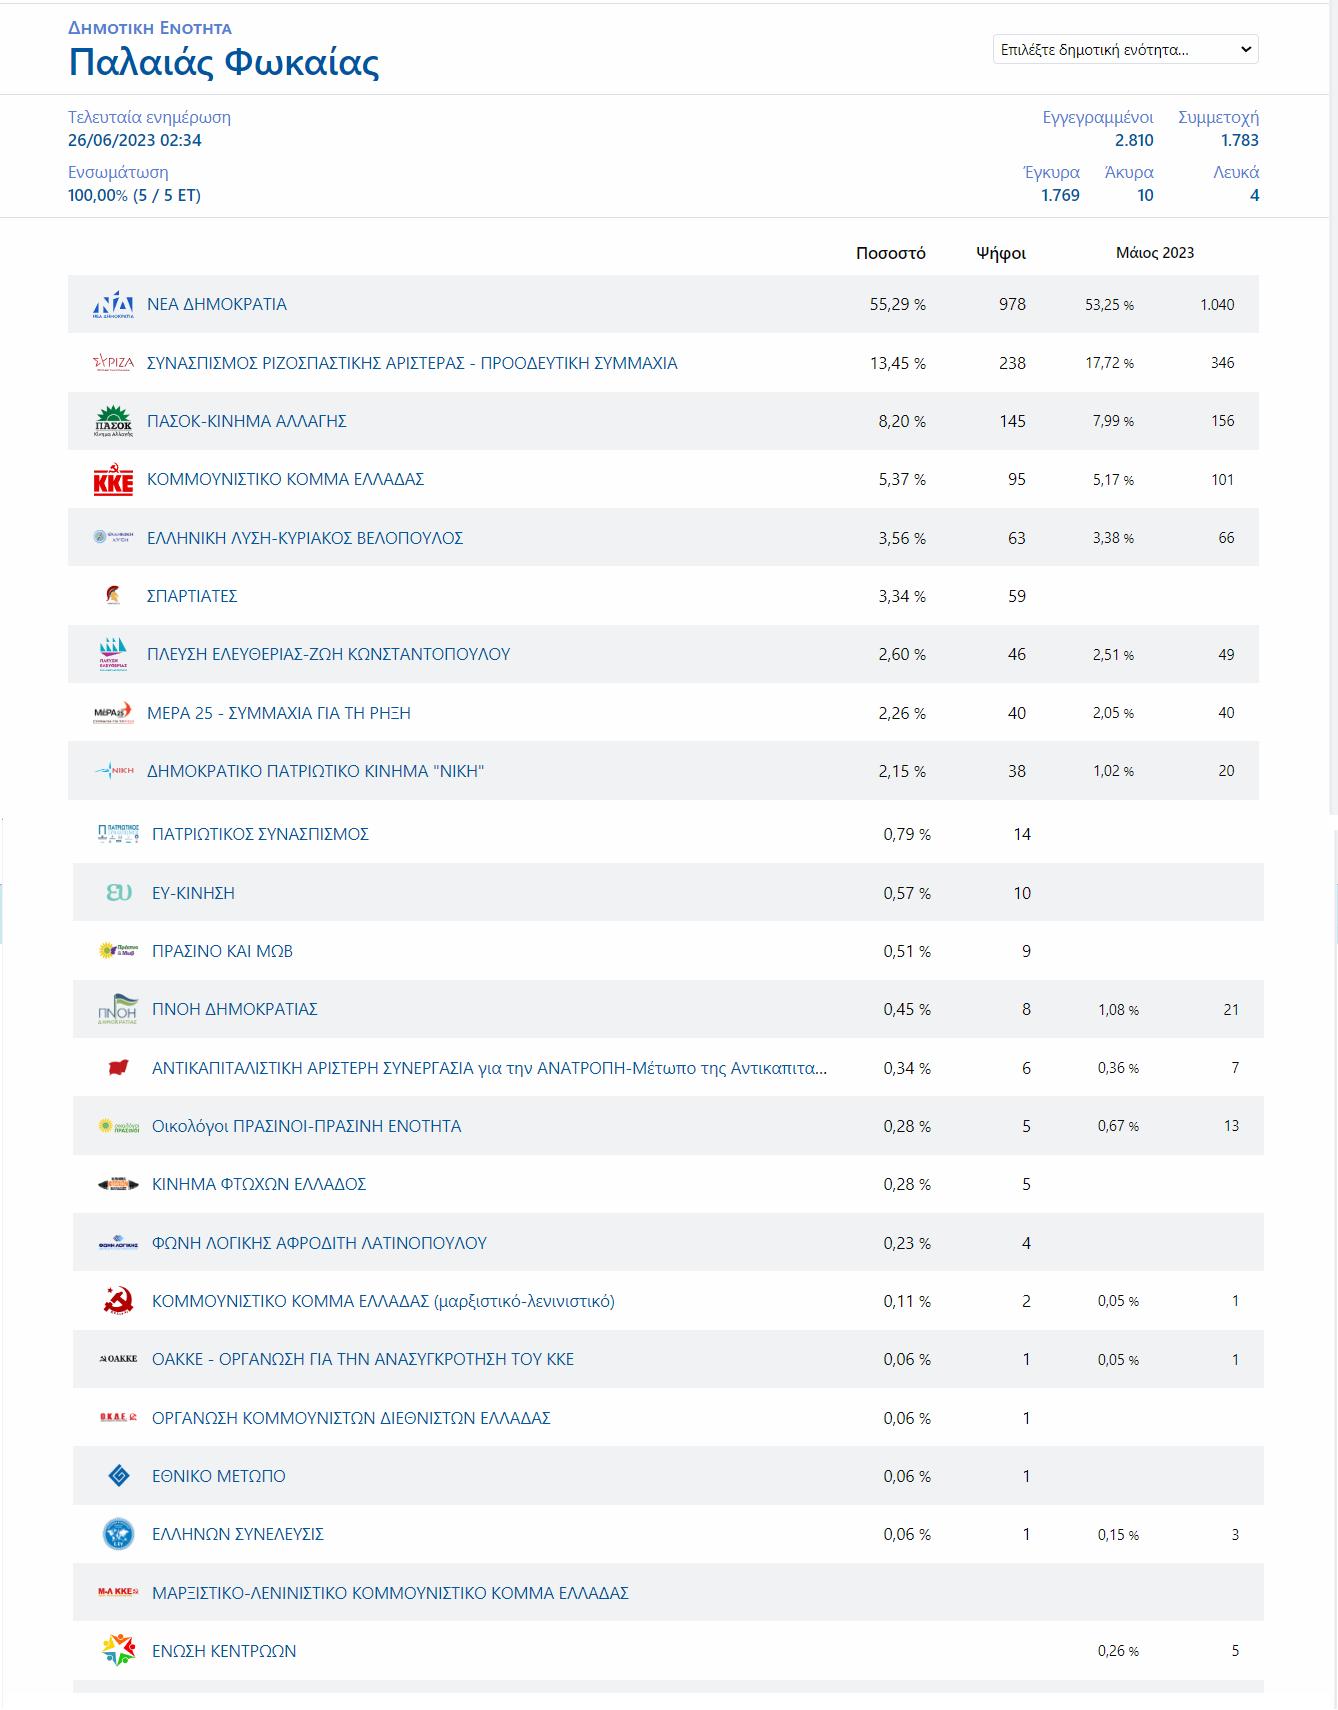Viewport: 1338px width, 1710px height.
Task: Click the Ελληνική Λύση party logo
Action: [x=113, y=537]
